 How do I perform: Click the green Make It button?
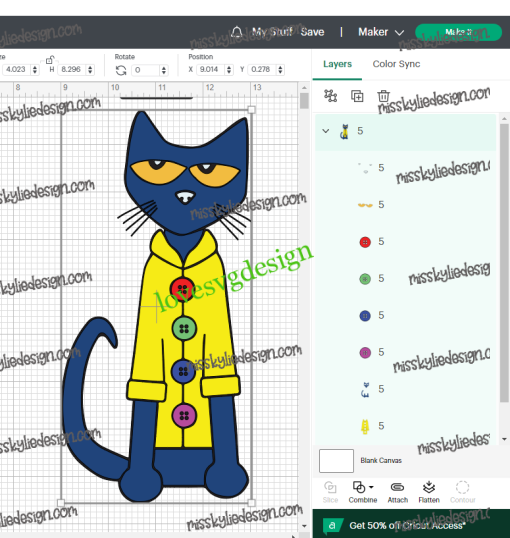(x=458, y=32)
